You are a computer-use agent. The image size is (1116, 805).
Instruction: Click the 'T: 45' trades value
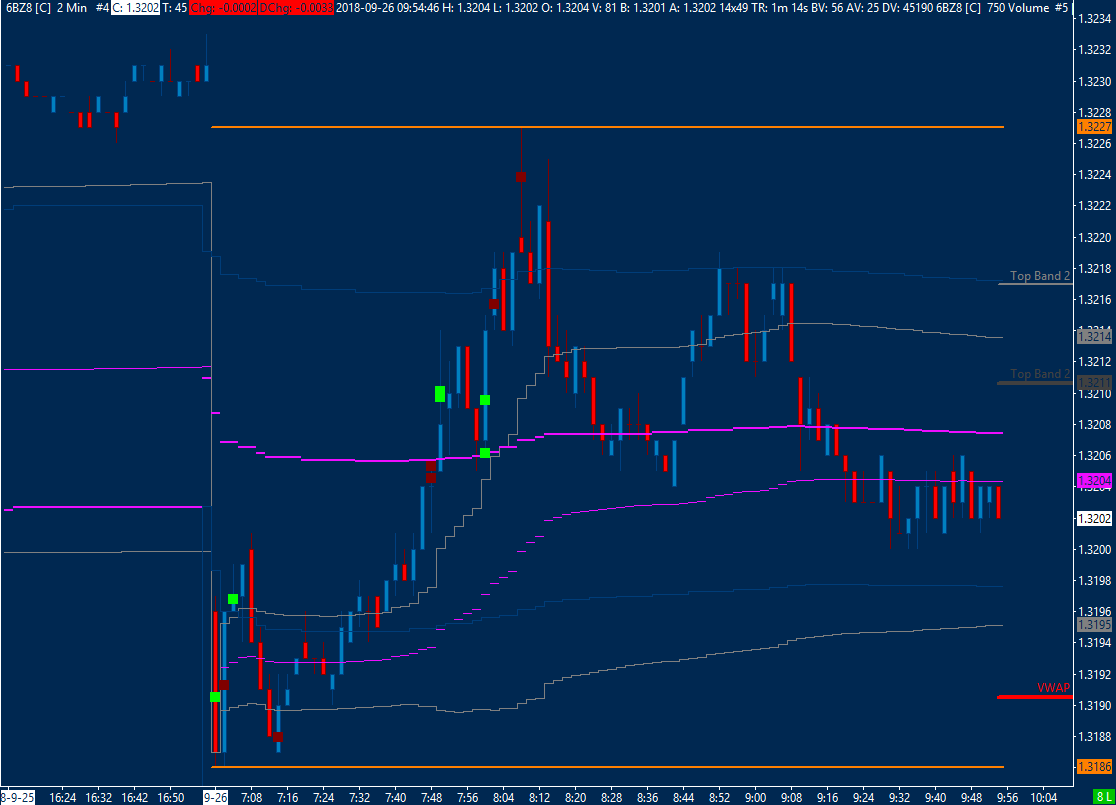[x=175, y=8]
